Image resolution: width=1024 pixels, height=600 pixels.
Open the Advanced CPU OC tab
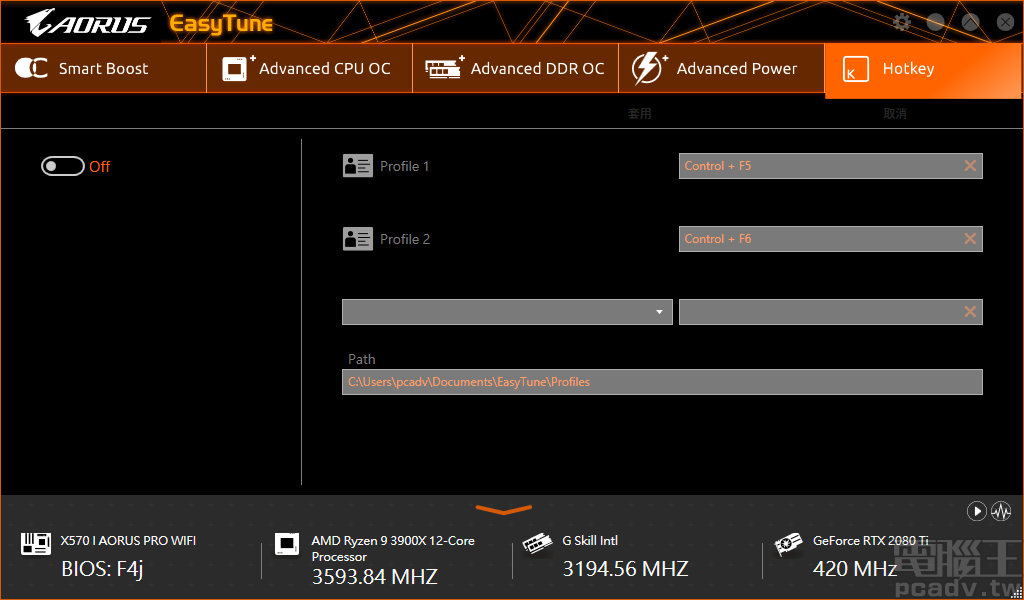[309, 69]
